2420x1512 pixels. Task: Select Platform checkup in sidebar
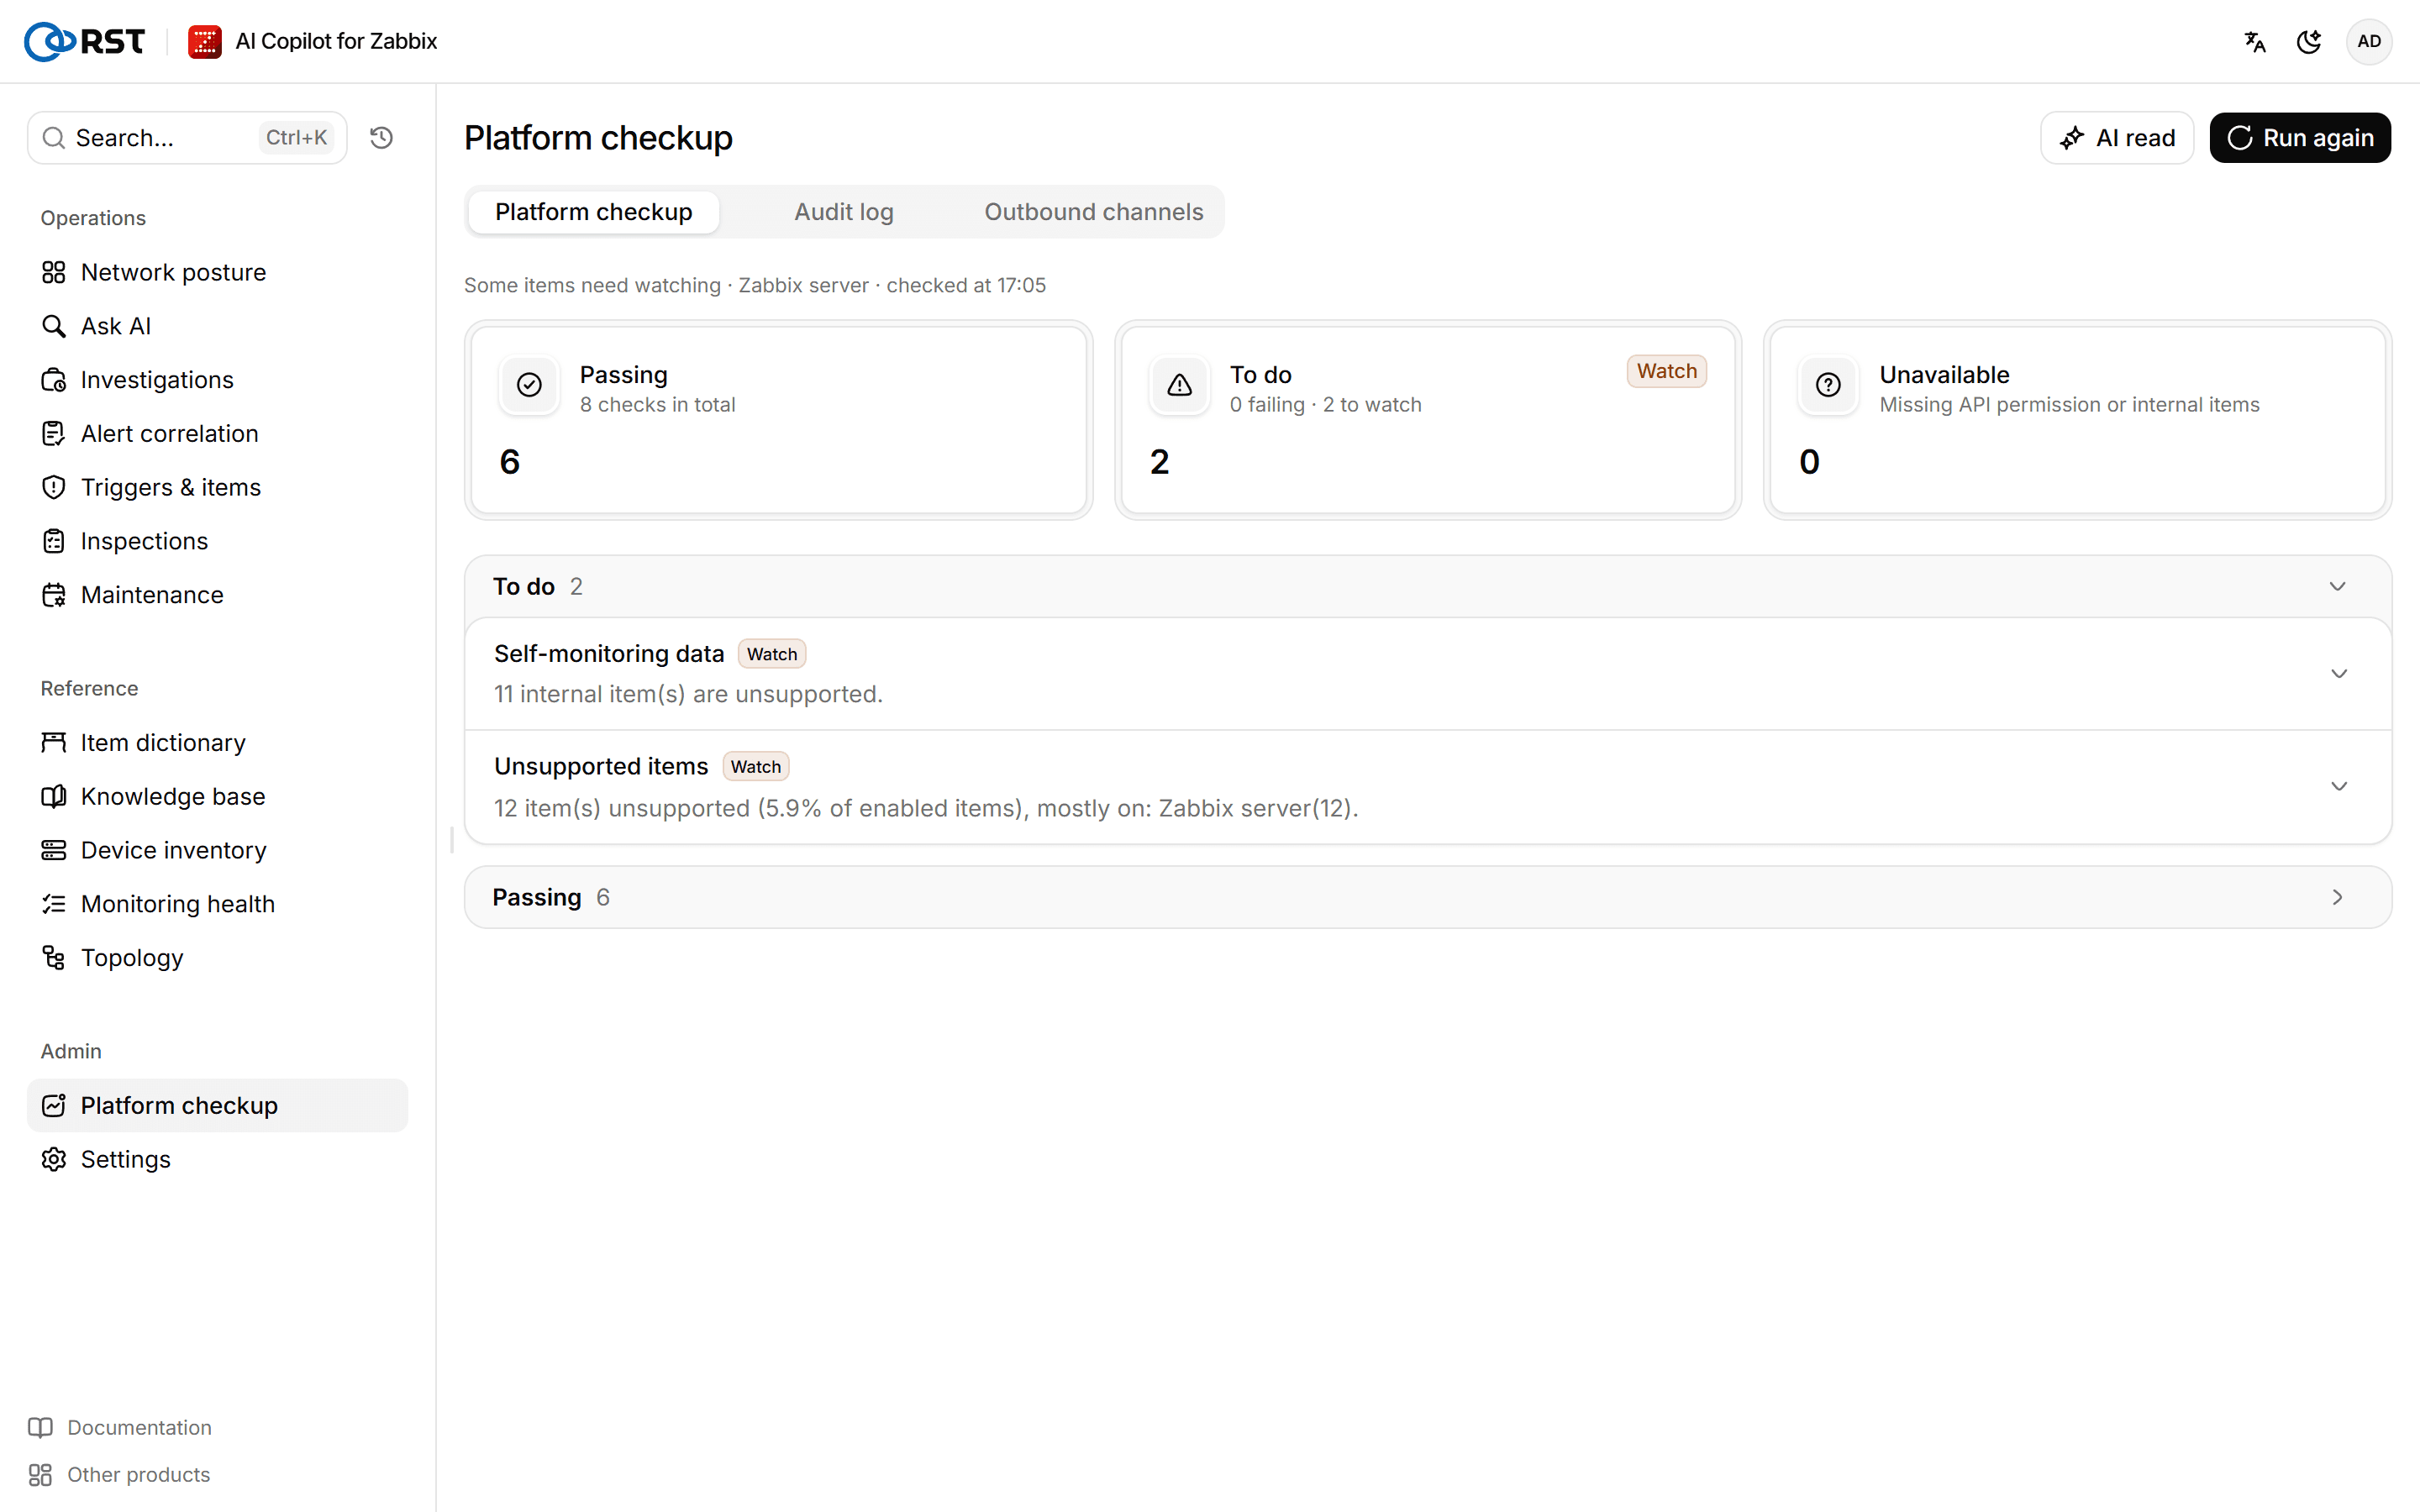(x=218, y=1105)
